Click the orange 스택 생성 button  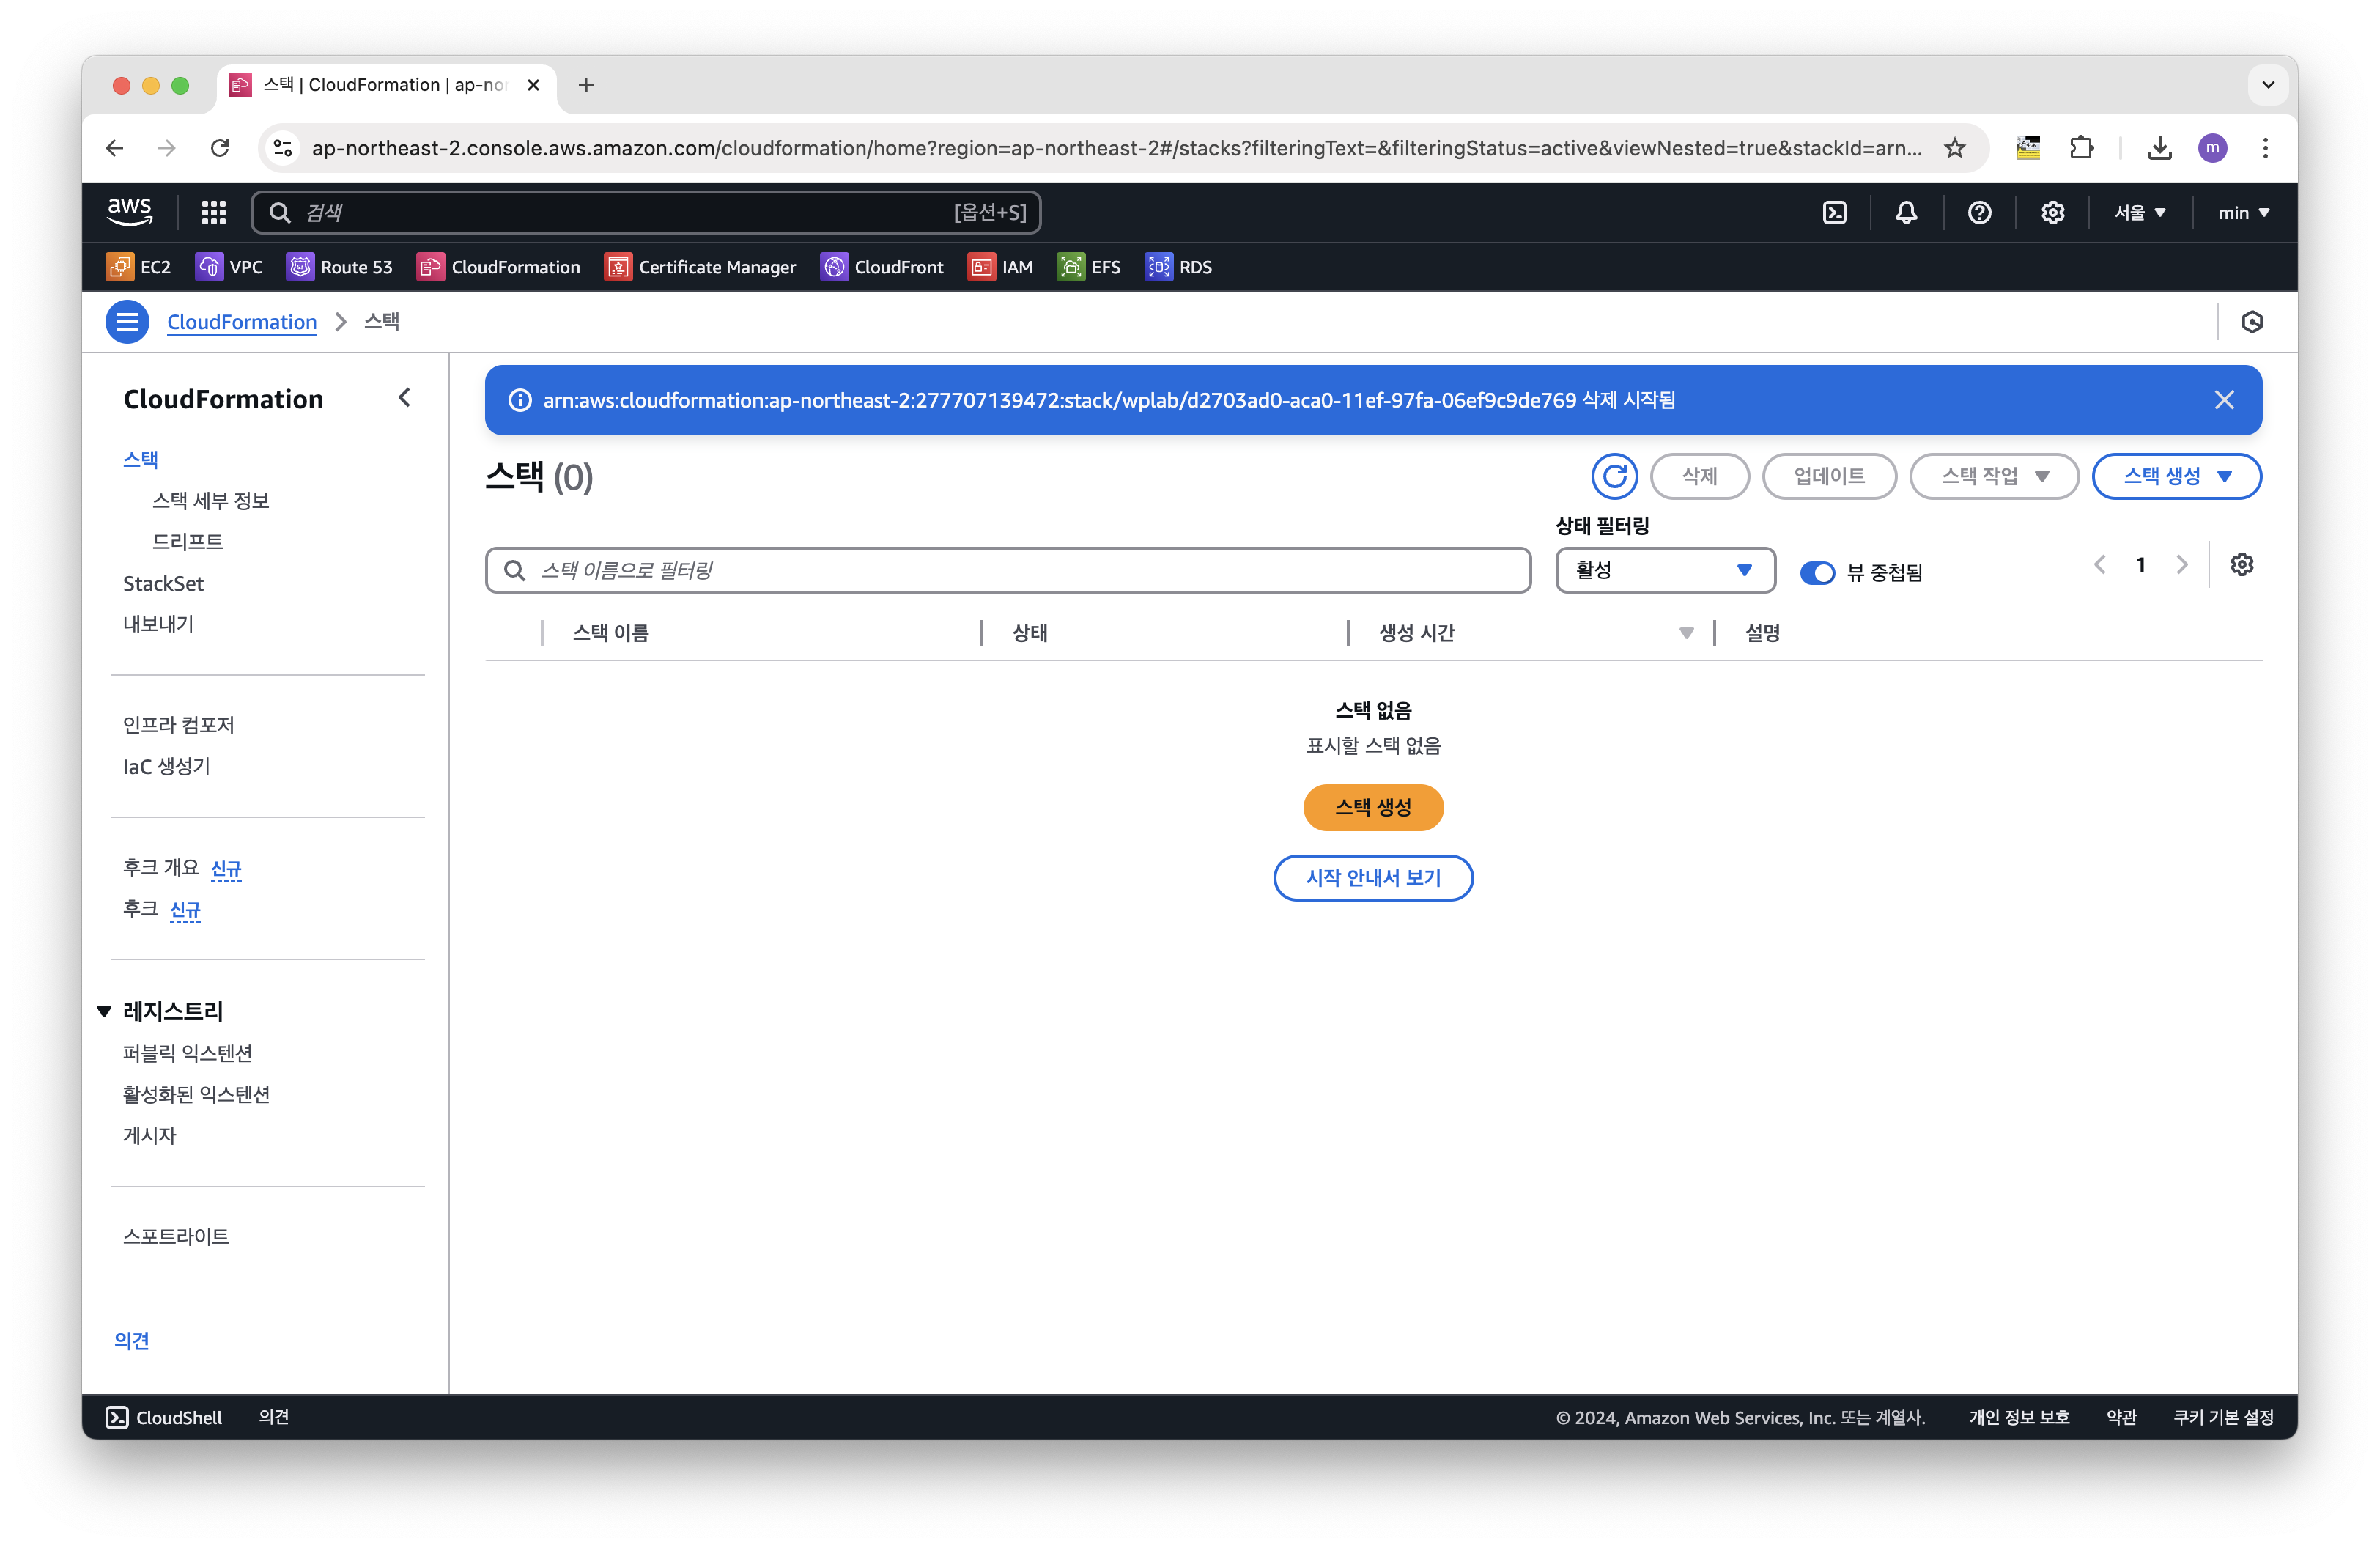1372,807
